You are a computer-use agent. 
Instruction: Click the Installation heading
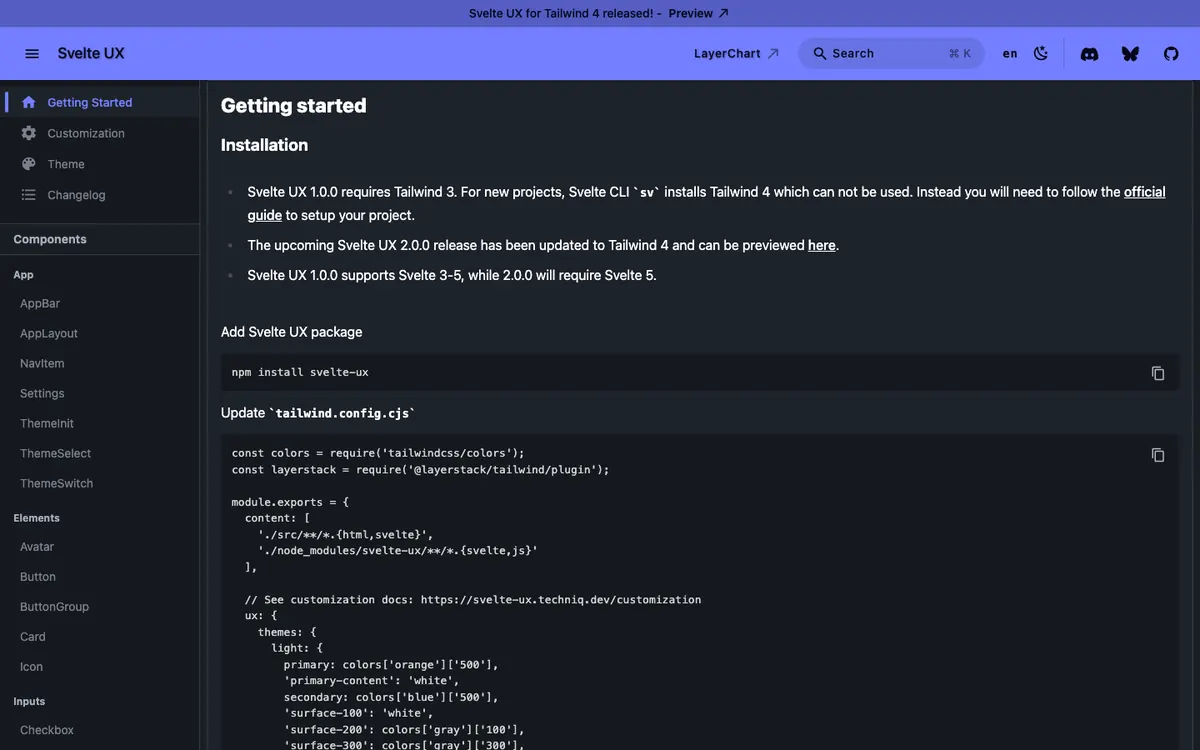point(264,145)
